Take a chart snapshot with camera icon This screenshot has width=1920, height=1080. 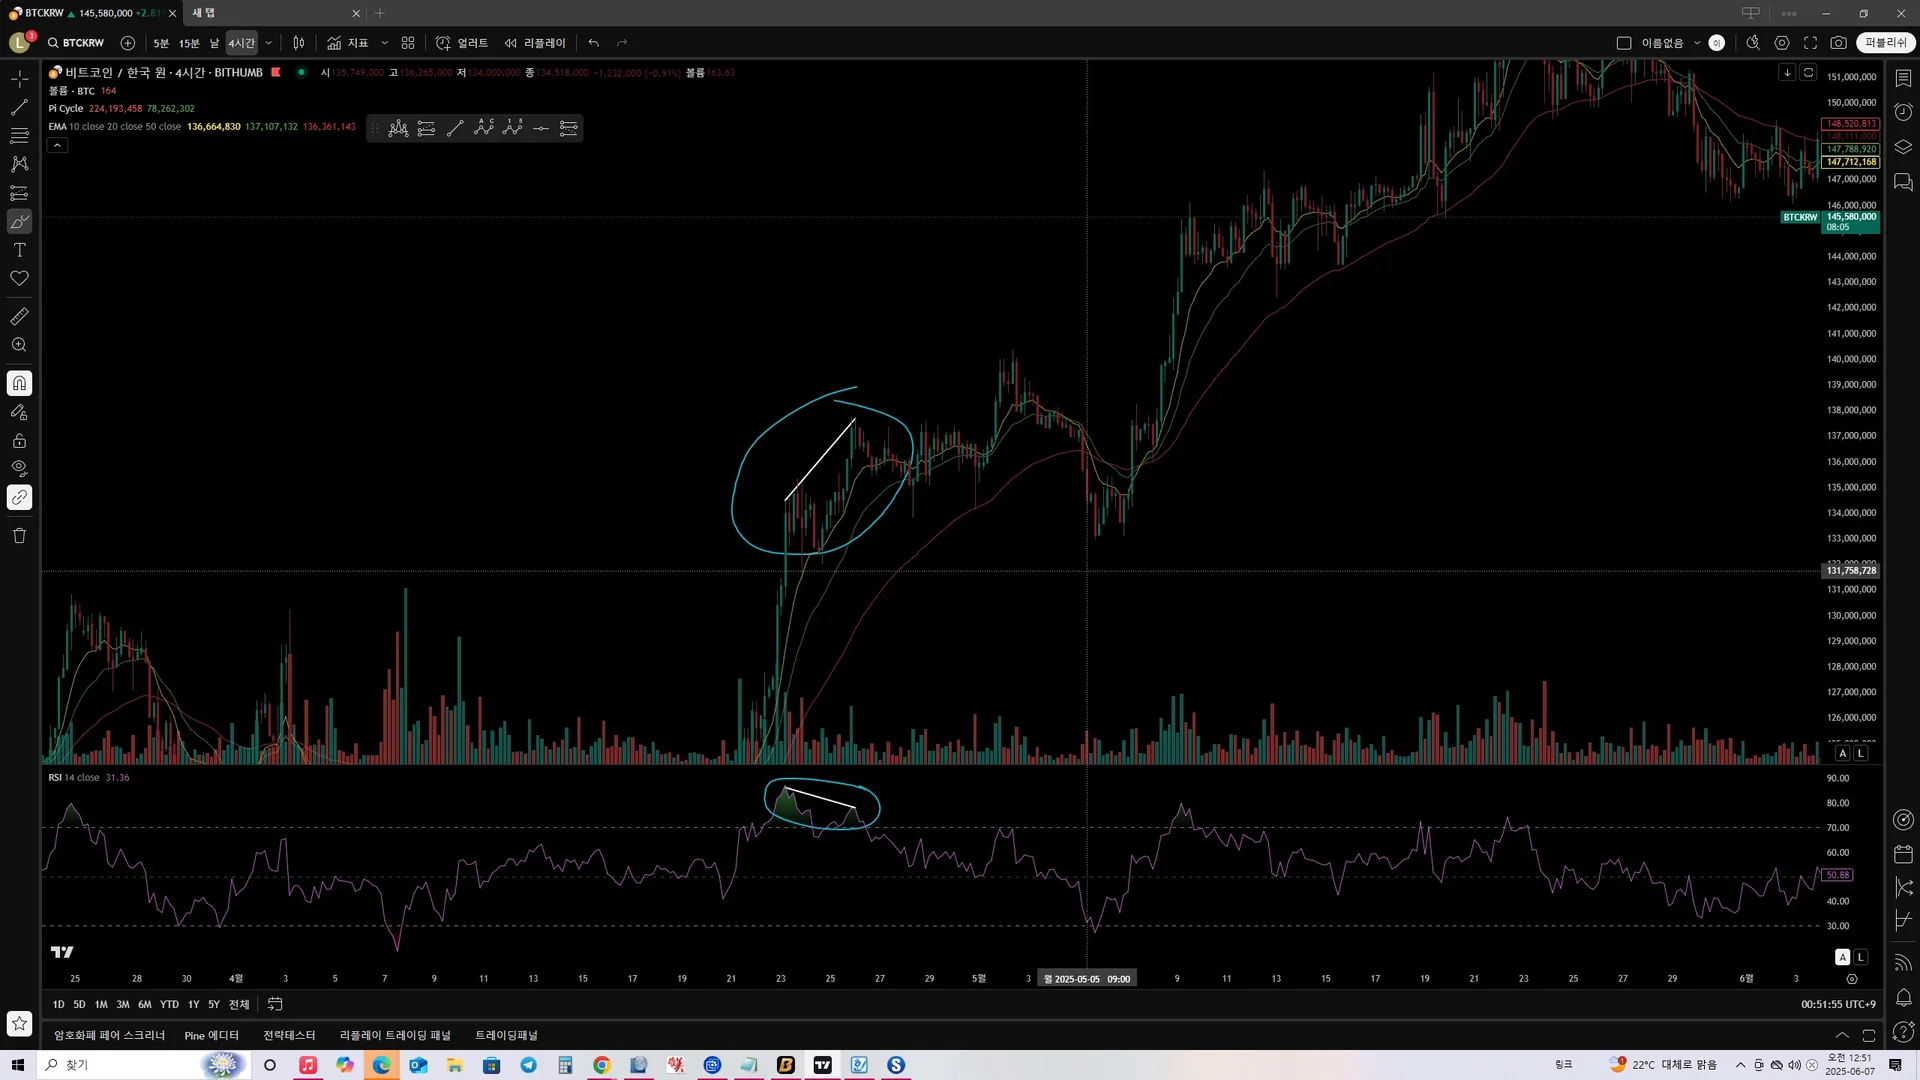1838,43
